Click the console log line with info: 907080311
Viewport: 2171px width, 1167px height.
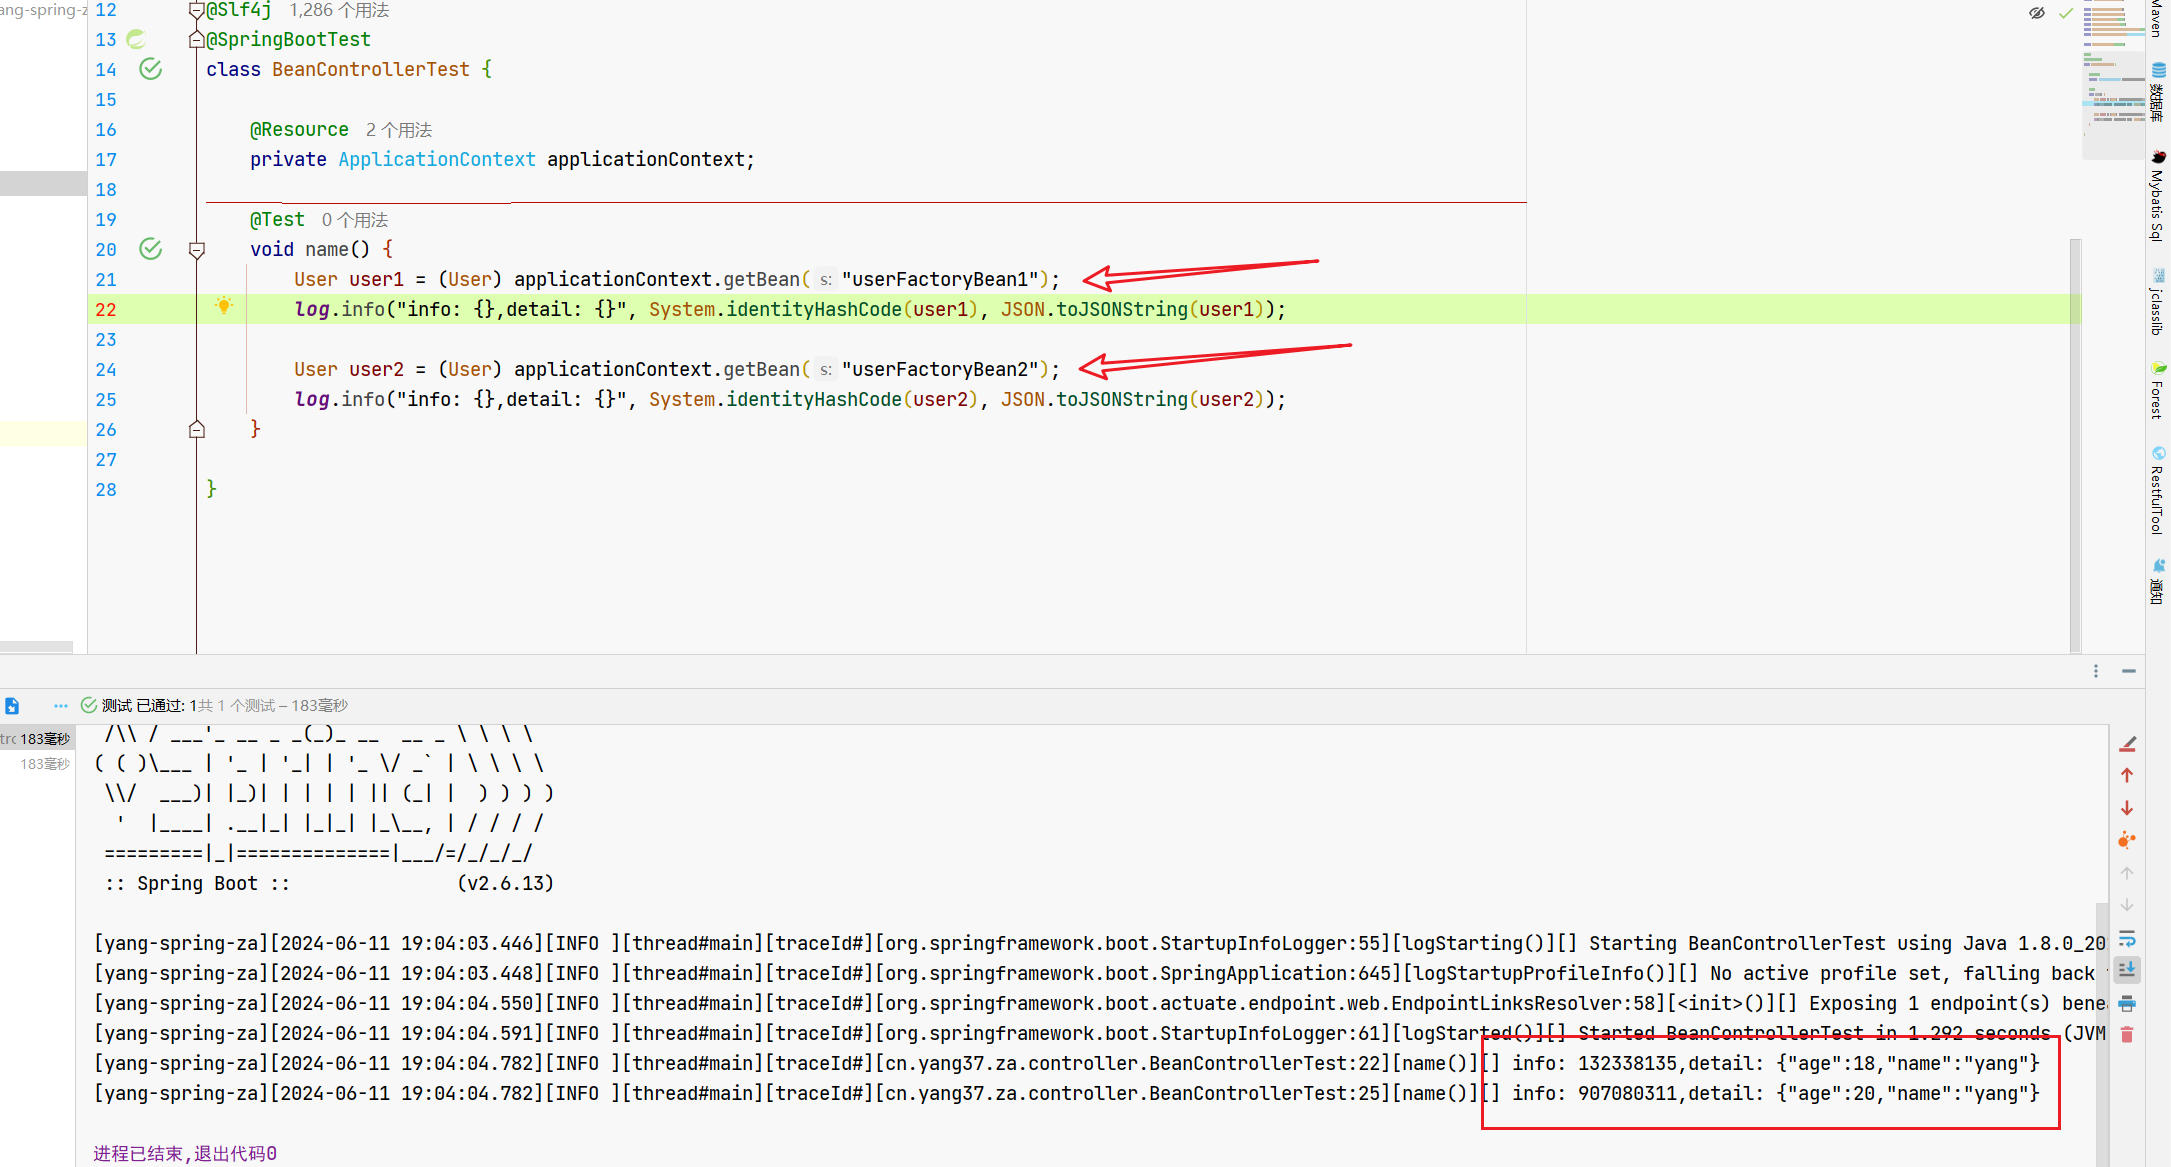point(1066,1093)
